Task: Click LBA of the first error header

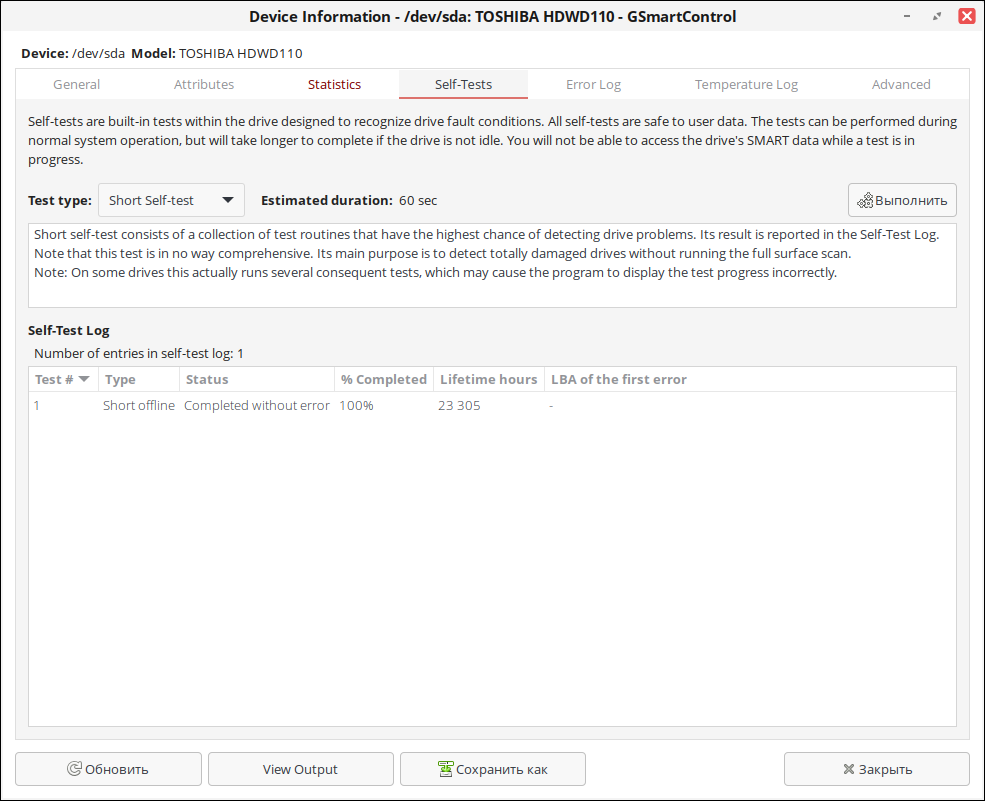Action: 618,380
